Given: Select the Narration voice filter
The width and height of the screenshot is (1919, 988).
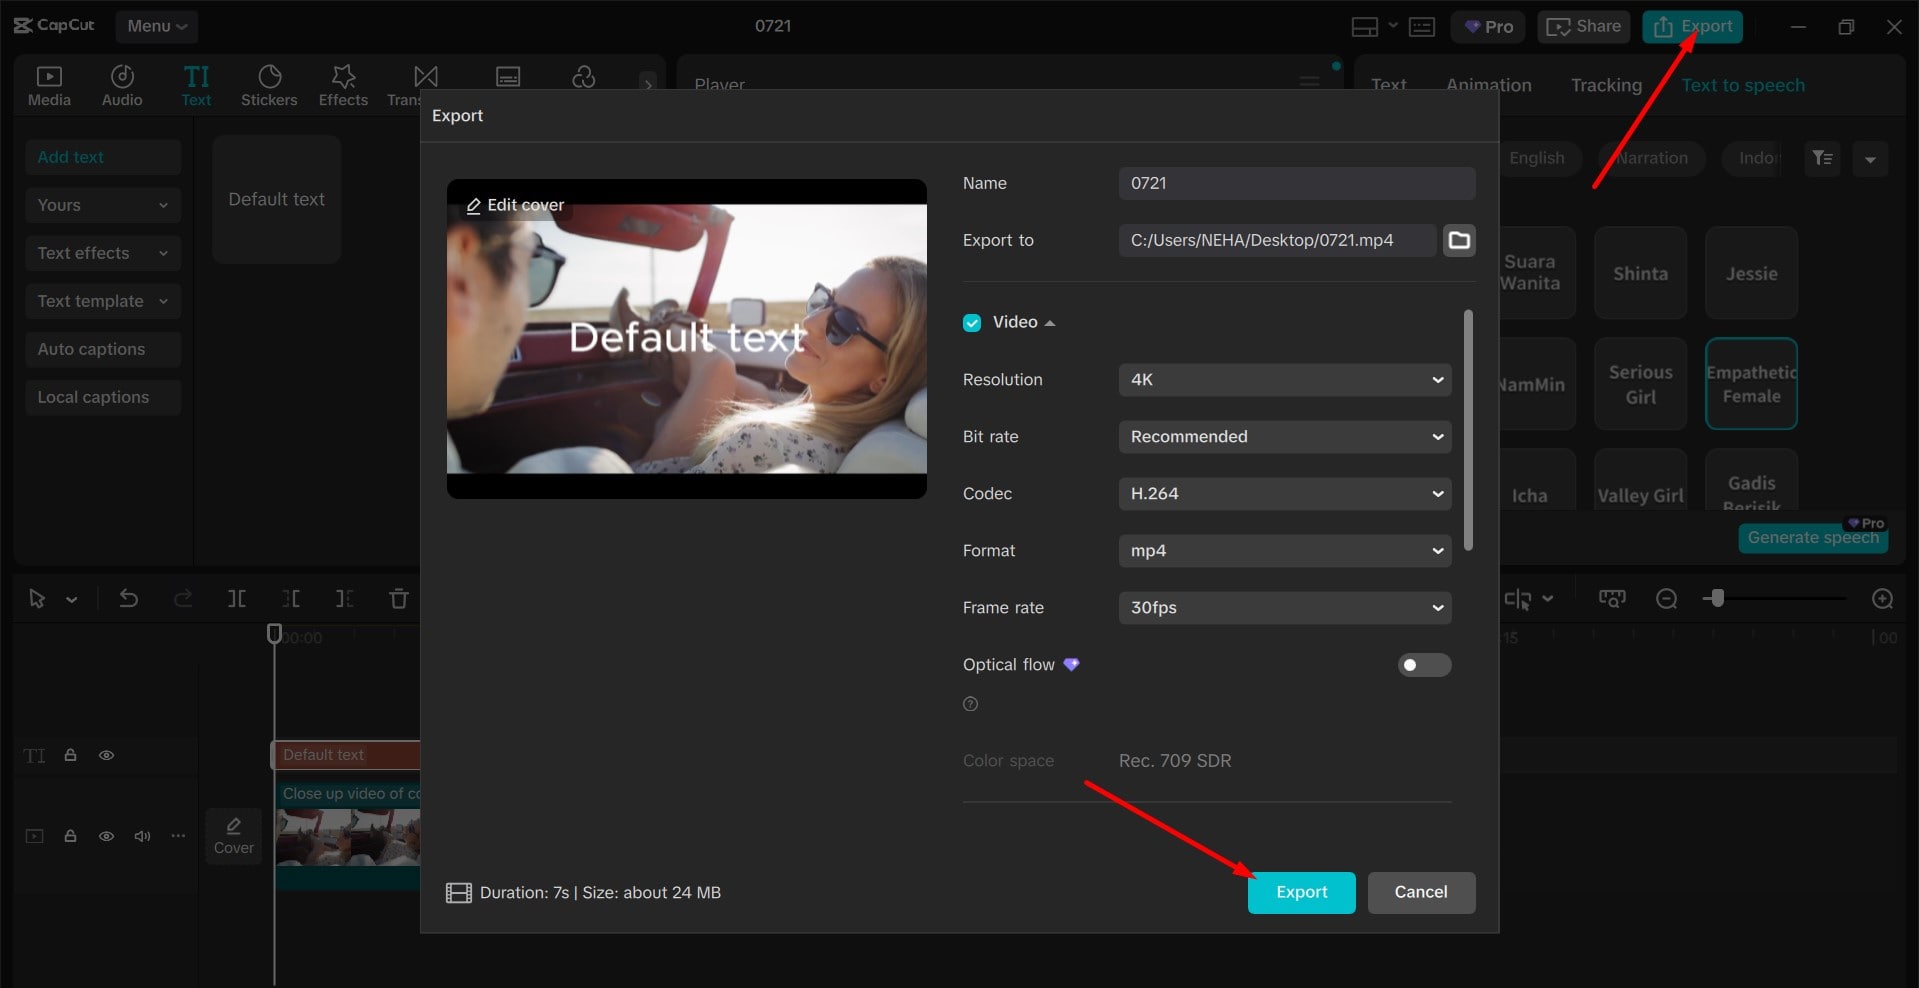Looking at the screenshot, I should tap(1651, 158).
